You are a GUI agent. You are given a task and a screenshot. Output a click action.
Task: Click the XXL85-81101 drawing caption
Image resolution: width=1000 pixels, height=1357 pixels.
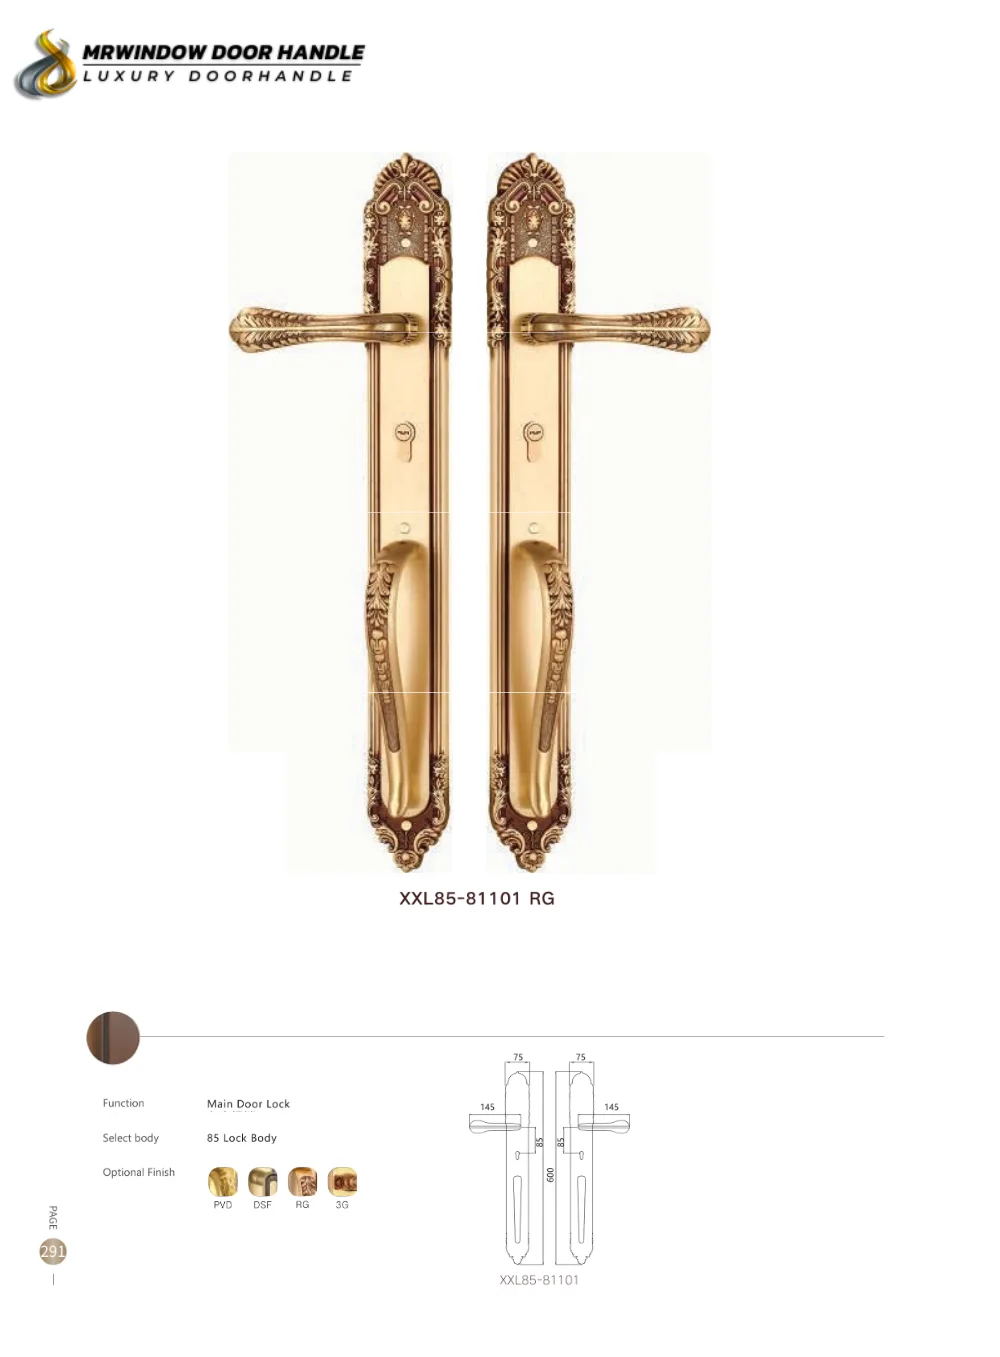539,1280
